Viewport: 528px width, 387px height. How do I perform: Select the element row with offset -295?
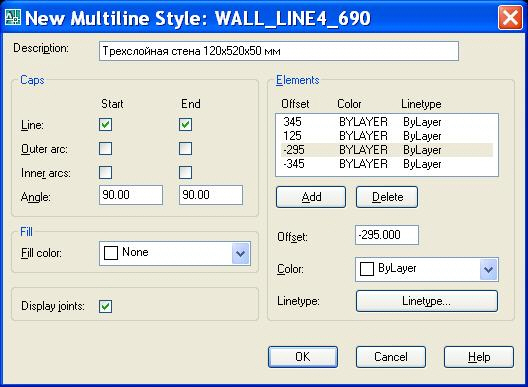click(387, 150)
